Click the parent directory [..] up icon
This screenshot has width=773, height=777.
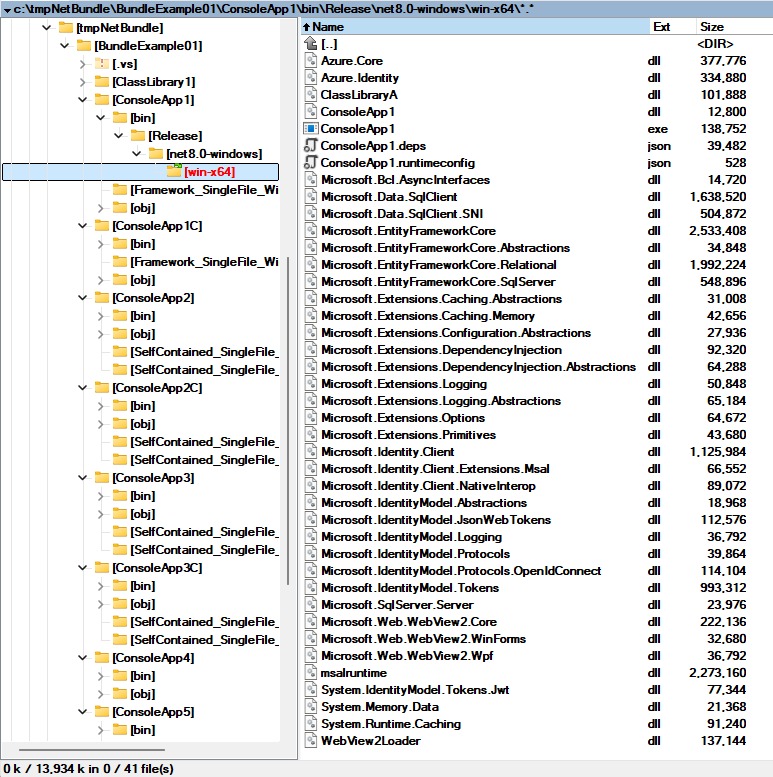click(x=310, y=44)
